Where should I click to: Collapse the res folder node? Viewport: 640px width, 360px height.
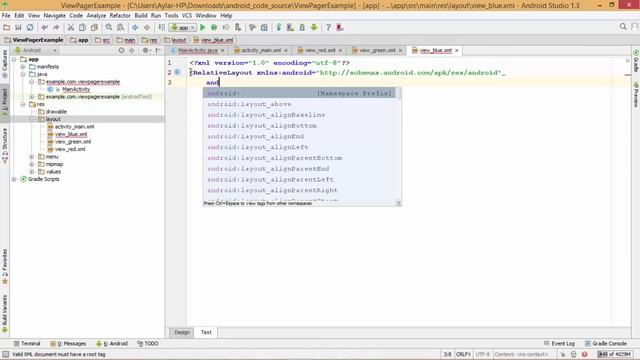23,104
